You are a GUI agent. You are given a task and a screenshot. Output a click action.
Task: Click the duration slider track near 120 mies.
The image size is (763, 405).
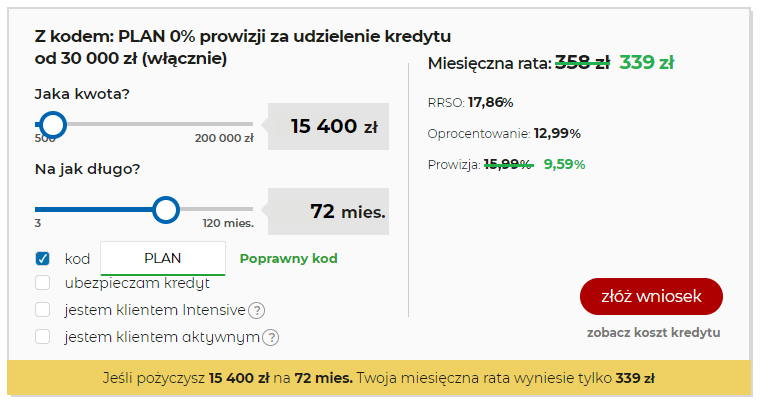pos(243,209)
